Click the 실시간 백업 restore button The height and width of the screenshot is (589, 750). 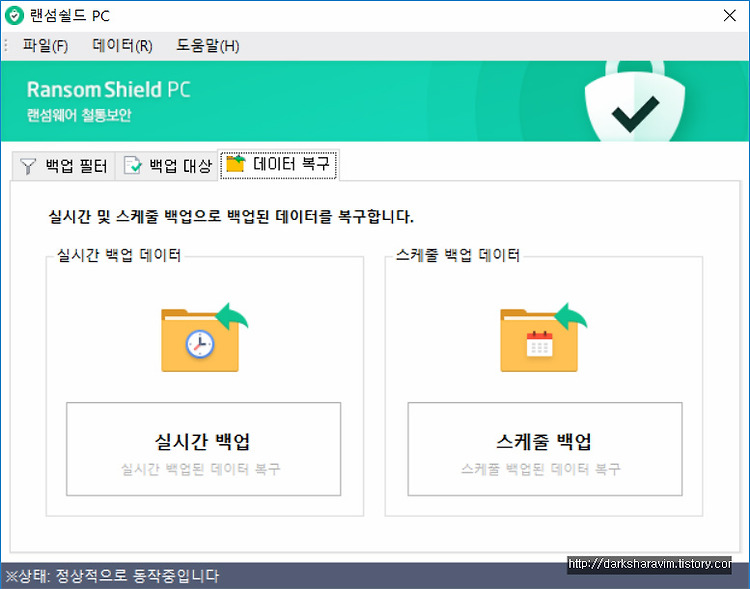pos(203,449)
